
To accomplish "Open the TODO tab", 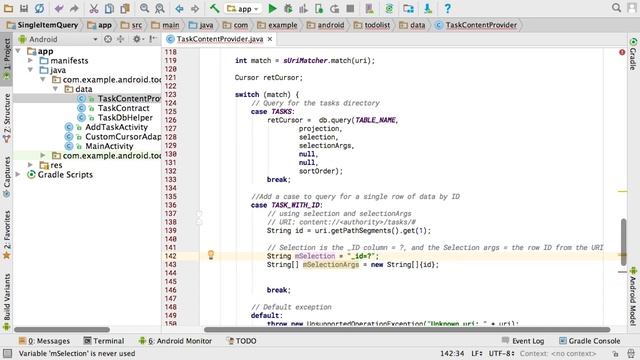I will (x=241, y=341).
